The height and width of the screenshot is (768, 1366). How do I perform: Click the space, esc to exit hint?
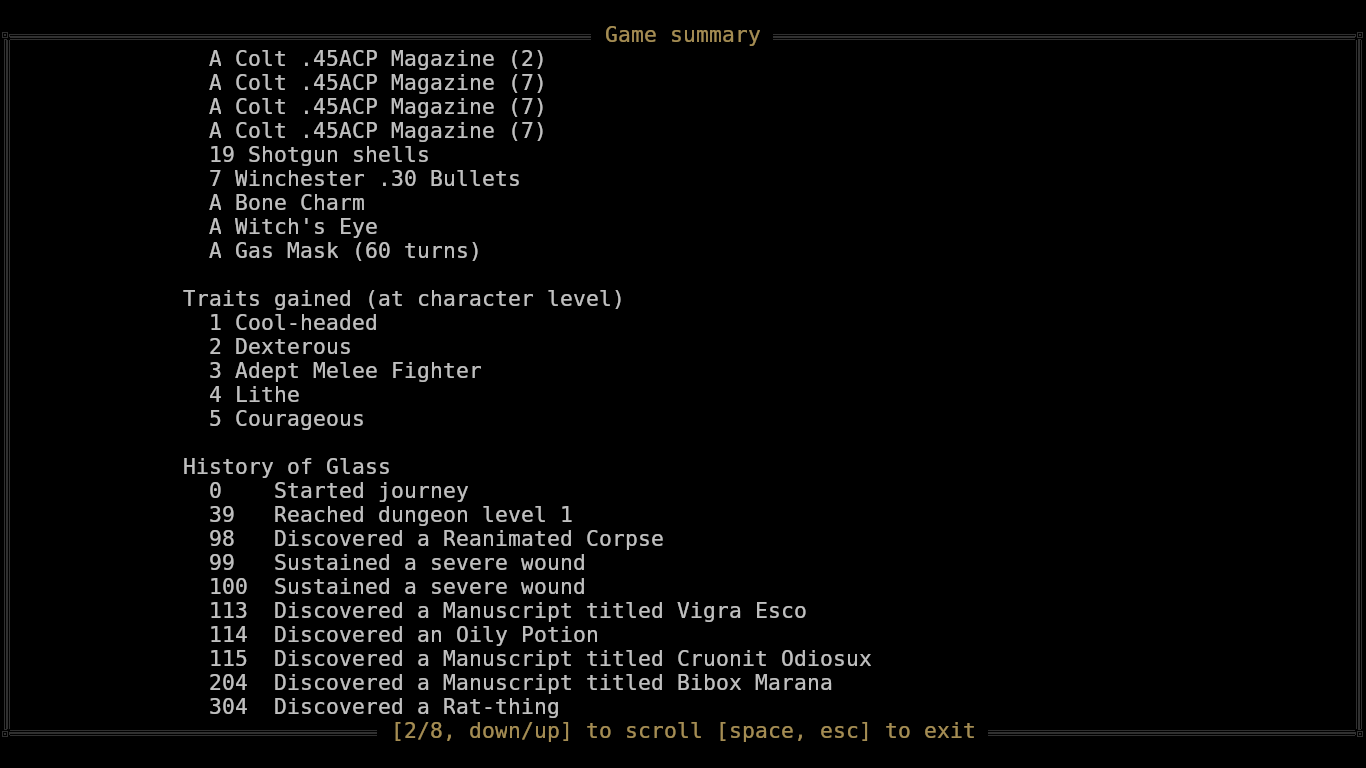[x=846, y=731]
